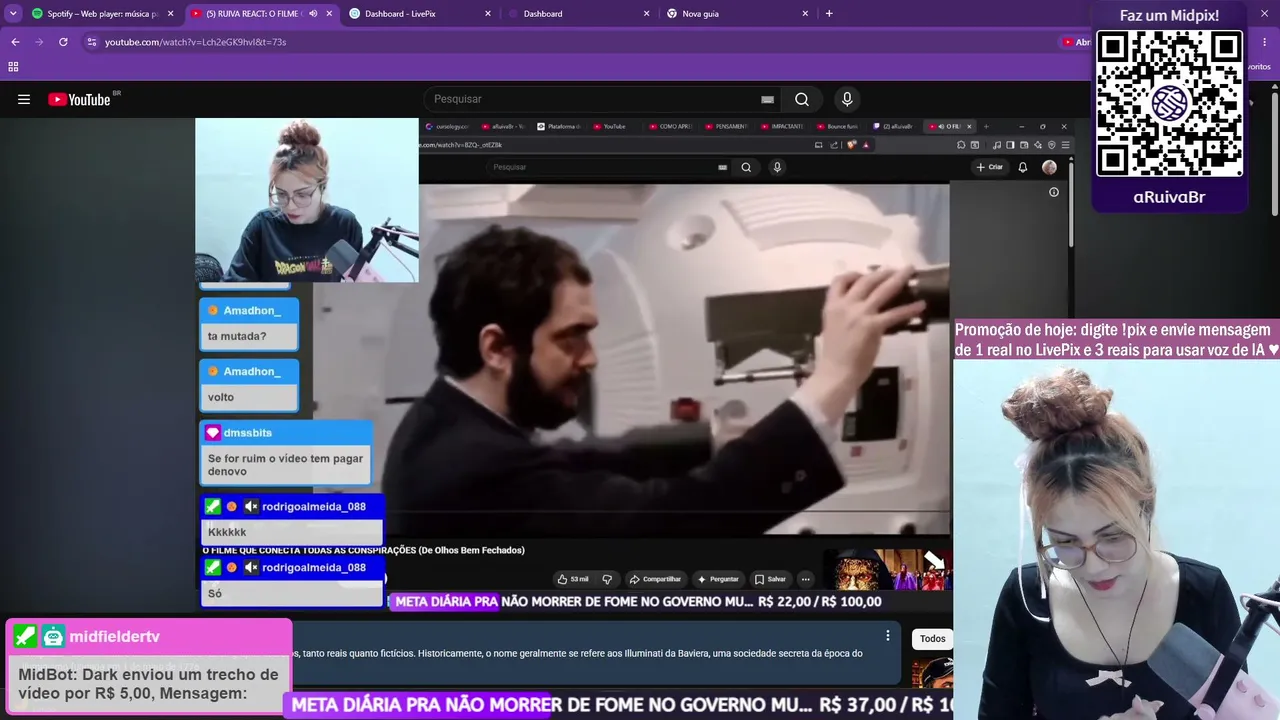Screen dimensions: 1280x720
Task: Open the tab search dropdown arrow
Action: click(x=13, y=14)
